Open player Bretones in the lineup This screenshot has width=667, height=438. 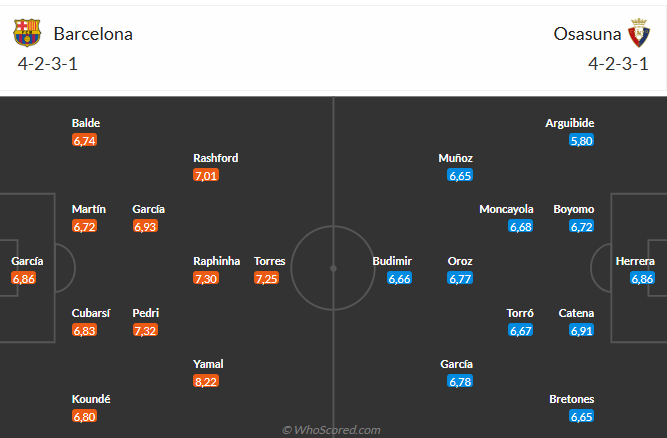(572, 399)
